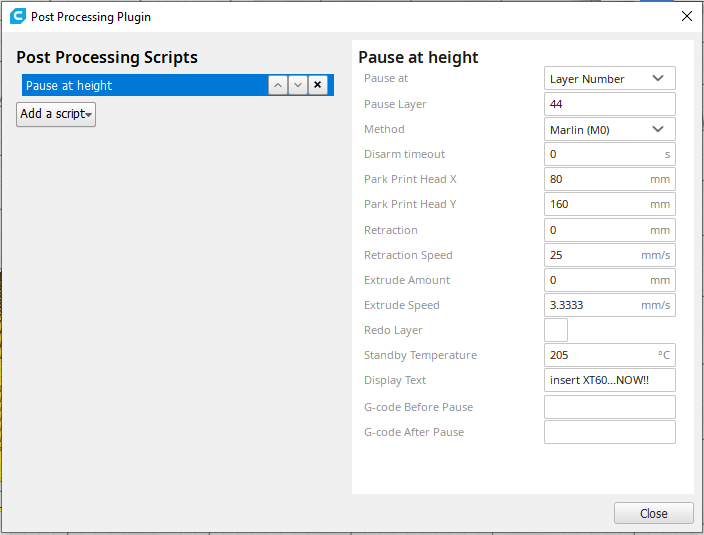Toggle the Redo Layer checkbox
This screenshot has width=704, height=535.
(x=556, y=330)
